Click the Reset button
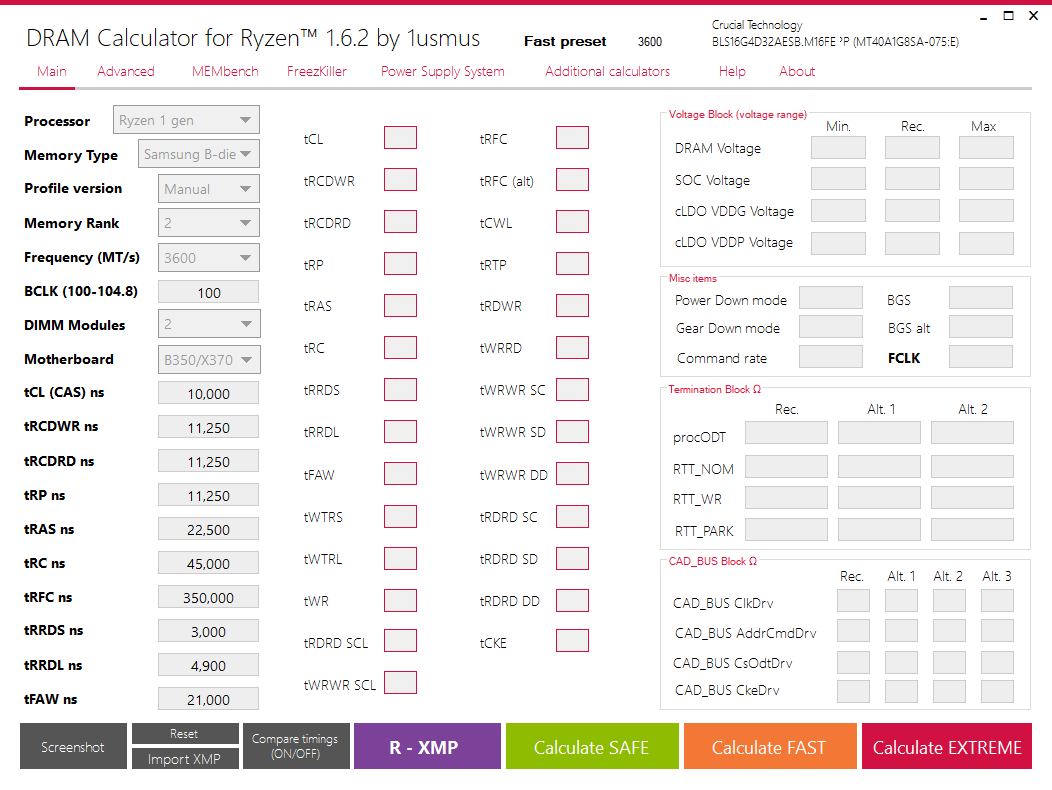The image size is (1052, 790). click(185, 734)
